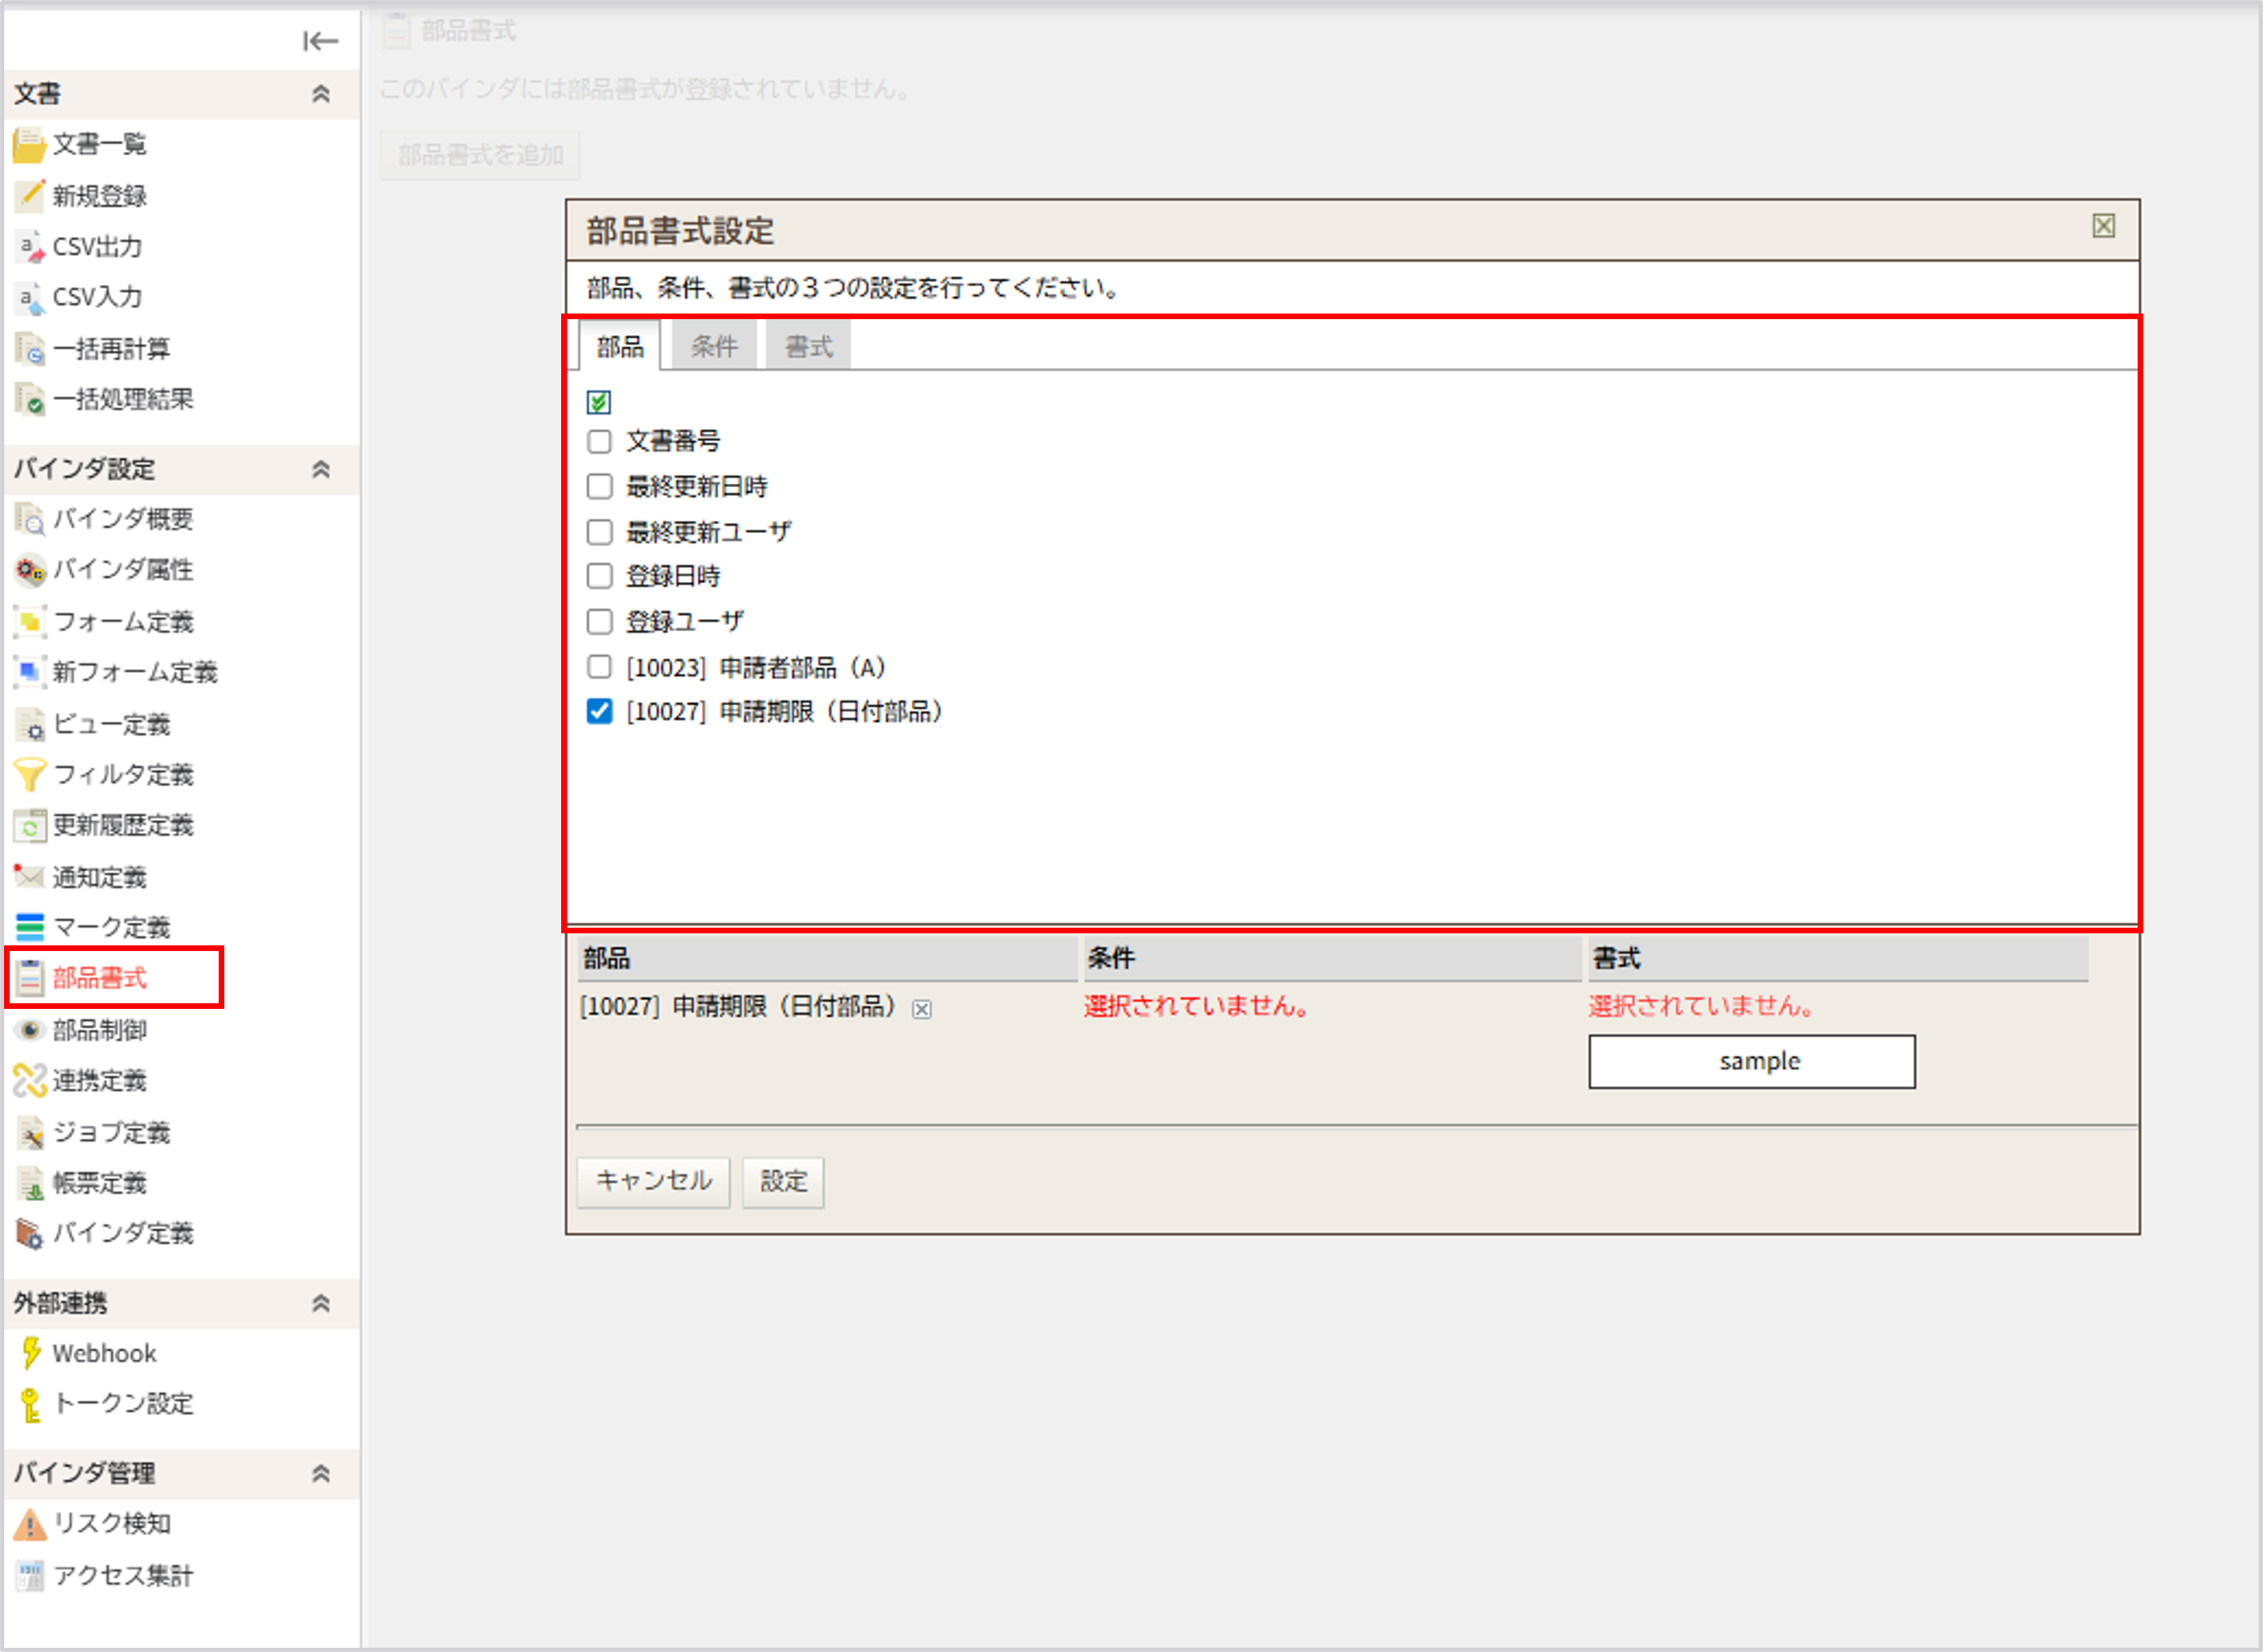Screen dimensions: 2263x1652
Task: Select the 部品 tab
Action: 620,347
